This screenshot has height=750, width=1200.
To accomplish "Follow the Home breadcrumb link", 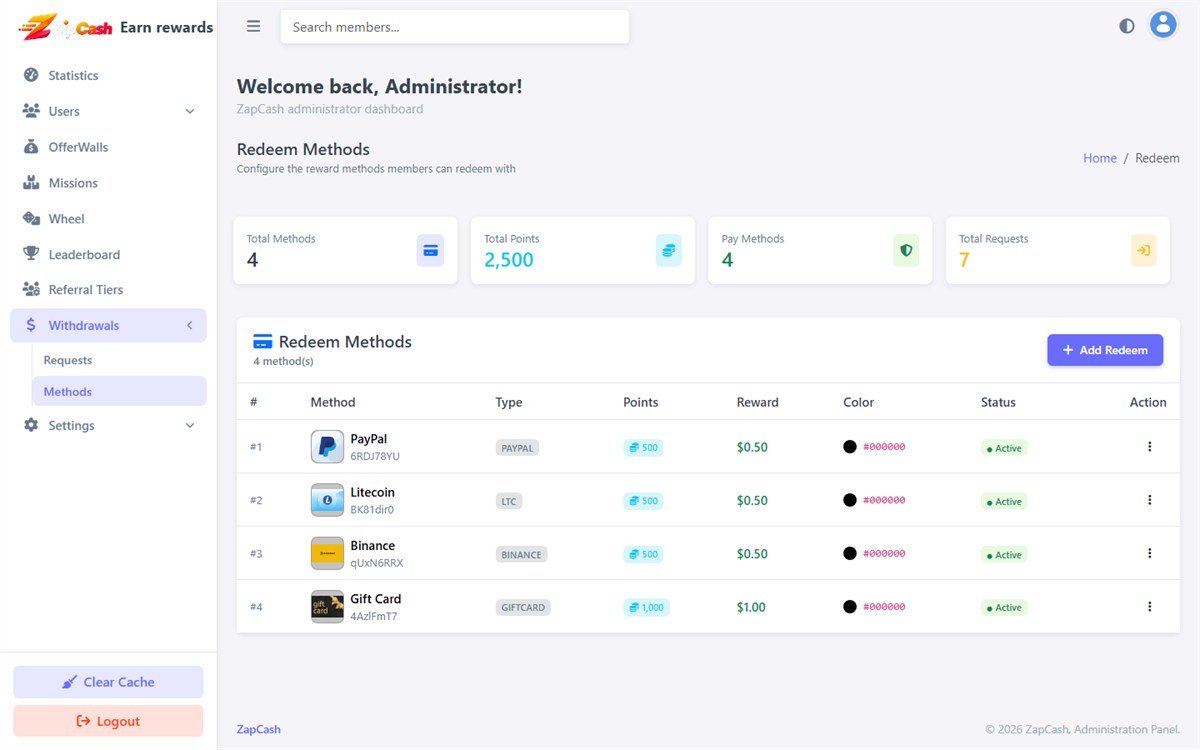I will [1100, 158].
